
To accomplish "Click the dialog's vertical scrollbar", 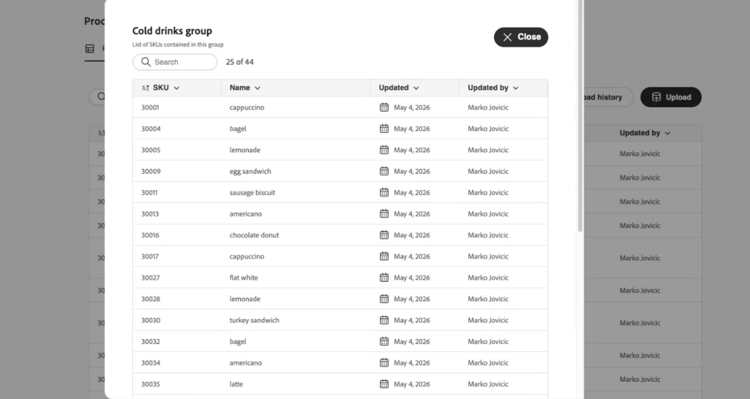I will (x=580, y=116).
